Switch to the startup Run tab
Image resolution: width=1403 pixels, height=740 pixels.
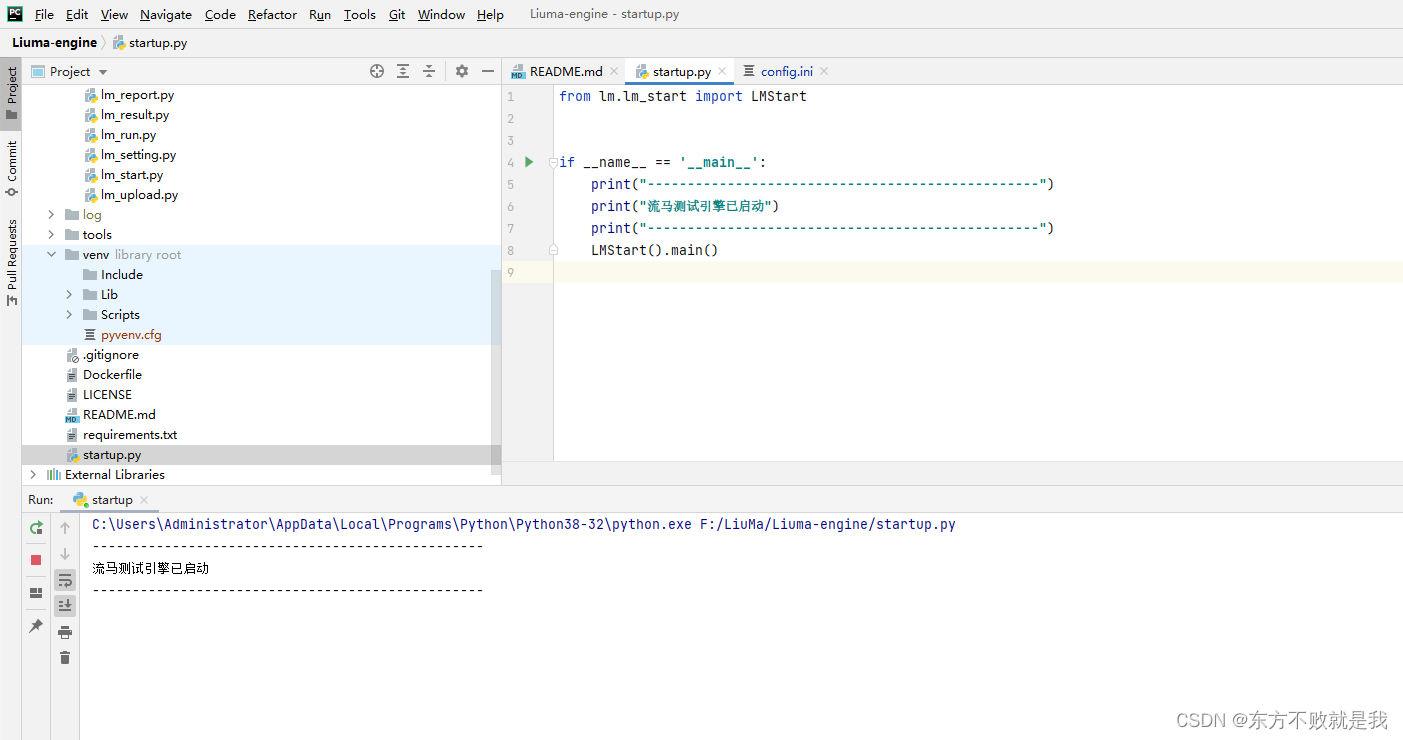tap(112, 500)
